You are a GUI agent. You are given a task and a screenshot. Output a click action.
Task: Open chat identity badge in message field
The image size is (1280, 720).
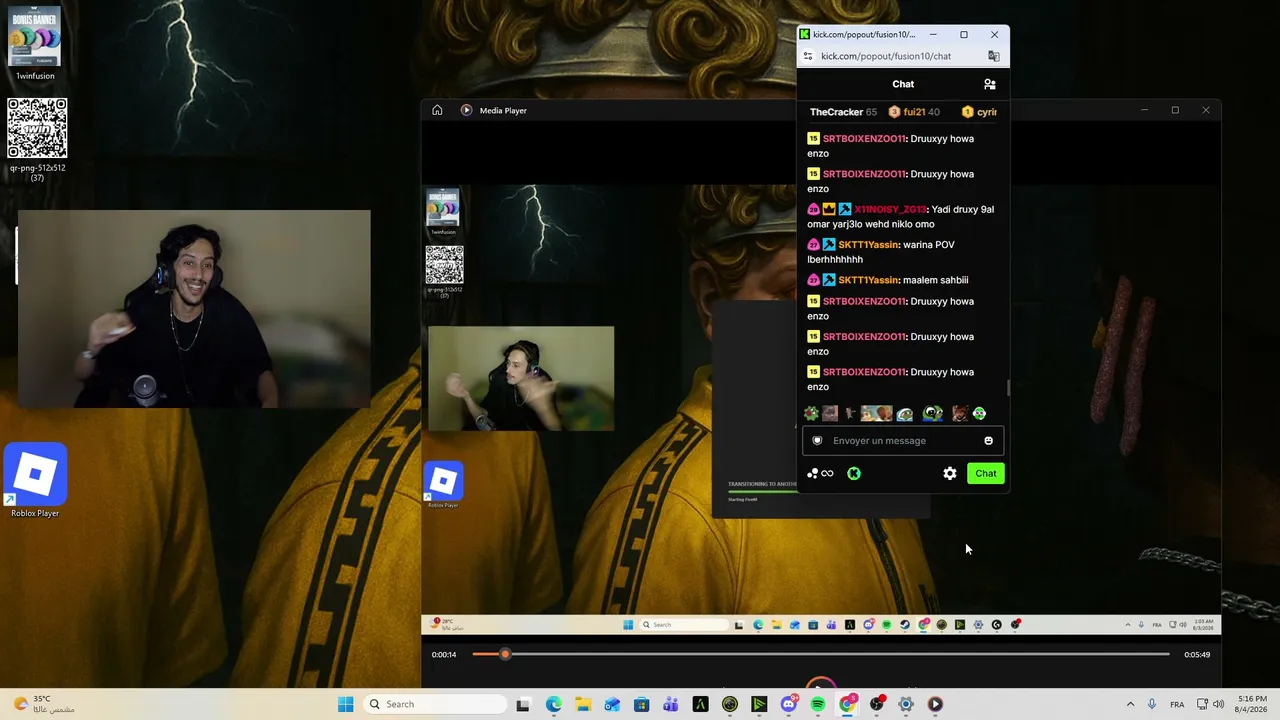click(817, 441)
